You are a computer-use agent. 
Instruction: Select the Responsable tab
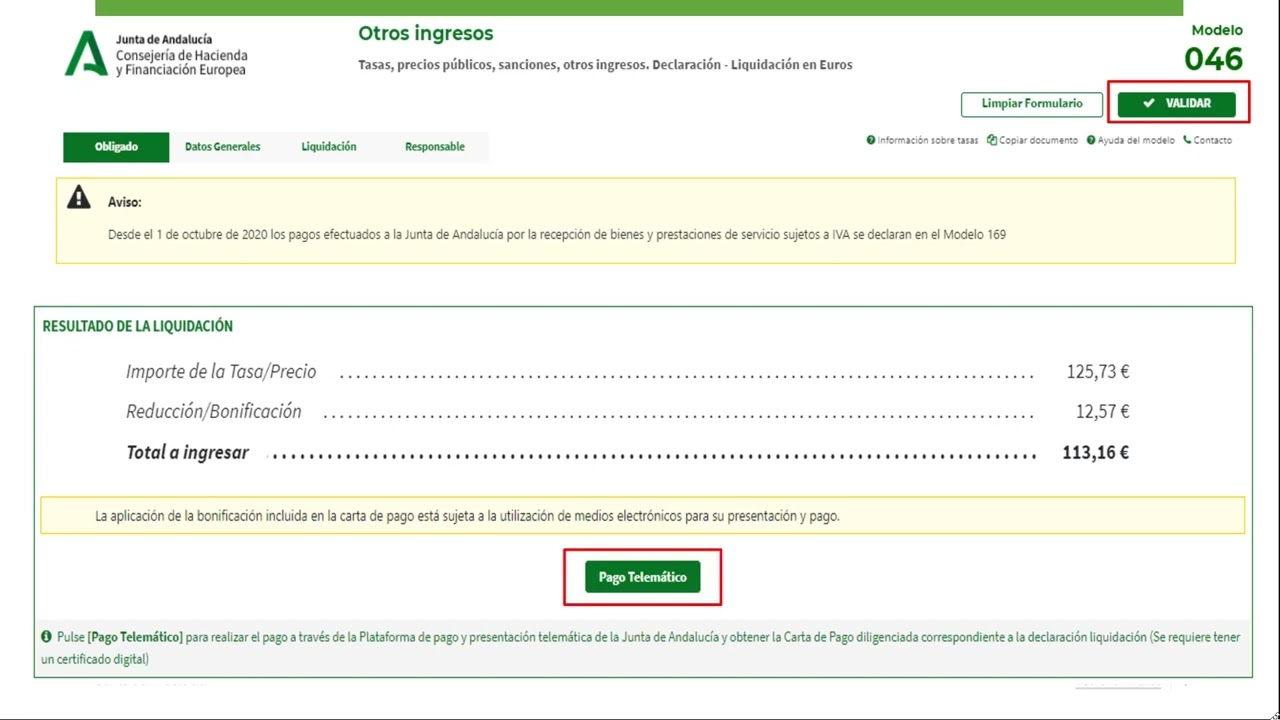[434, 147]
